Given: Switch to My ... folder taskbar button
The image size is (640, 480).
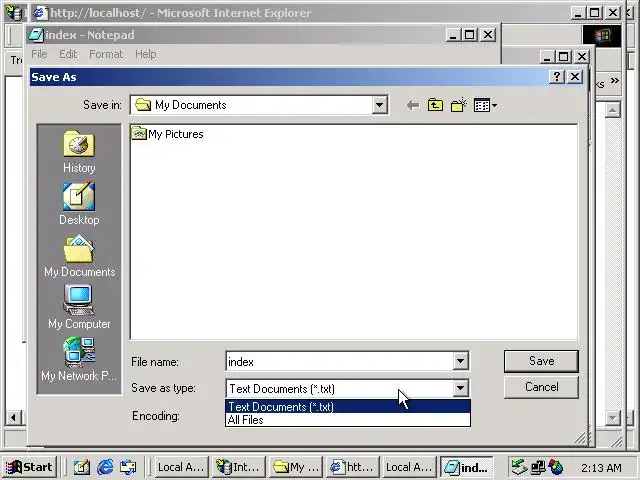Looking at the screenshot, I should [x=296, y=467].
